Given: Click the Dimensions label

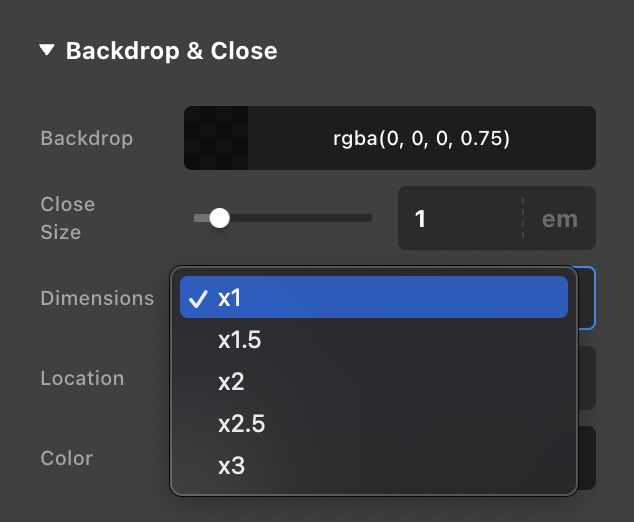Looking at the screenshot, I should (x=97, y=298).
